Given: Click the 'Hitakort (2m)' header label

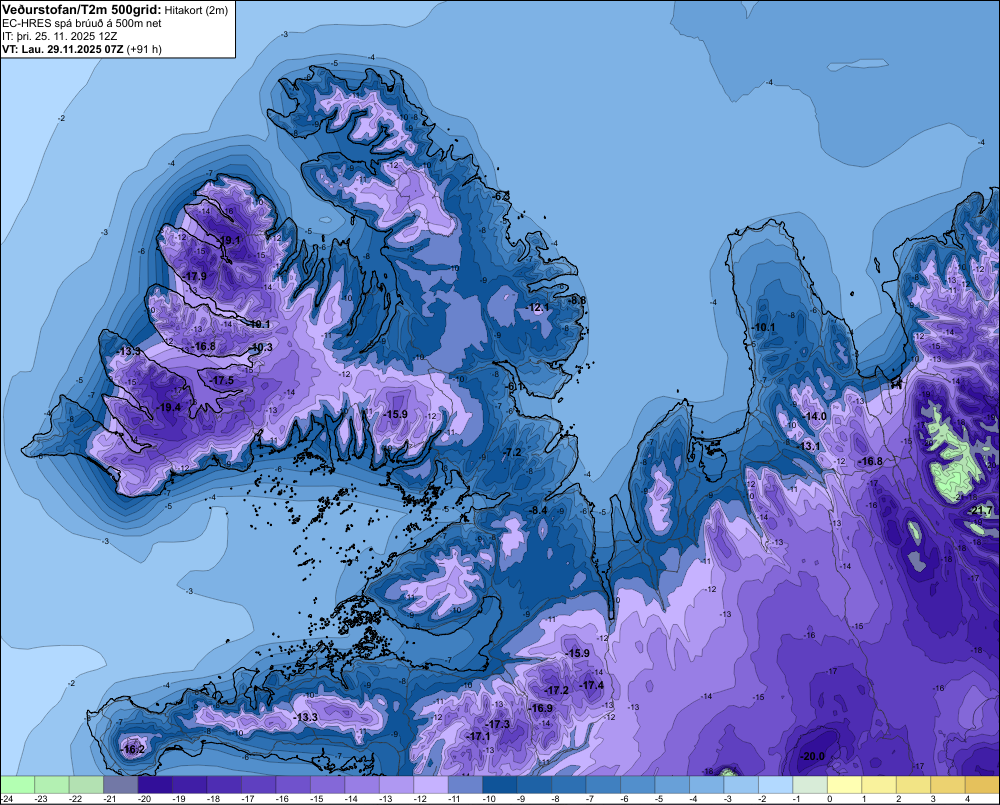Looking at the screenshot, I should 196,10.
